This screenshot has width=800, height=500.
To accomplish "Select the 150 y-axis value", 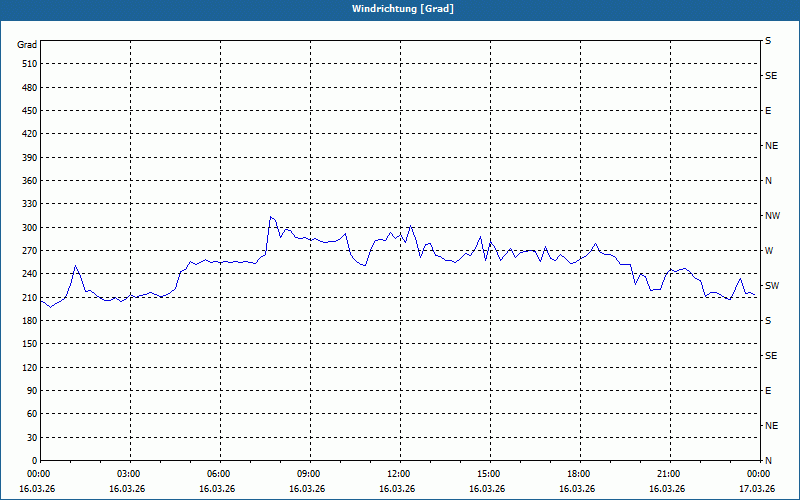I will (x=30, y=344).
